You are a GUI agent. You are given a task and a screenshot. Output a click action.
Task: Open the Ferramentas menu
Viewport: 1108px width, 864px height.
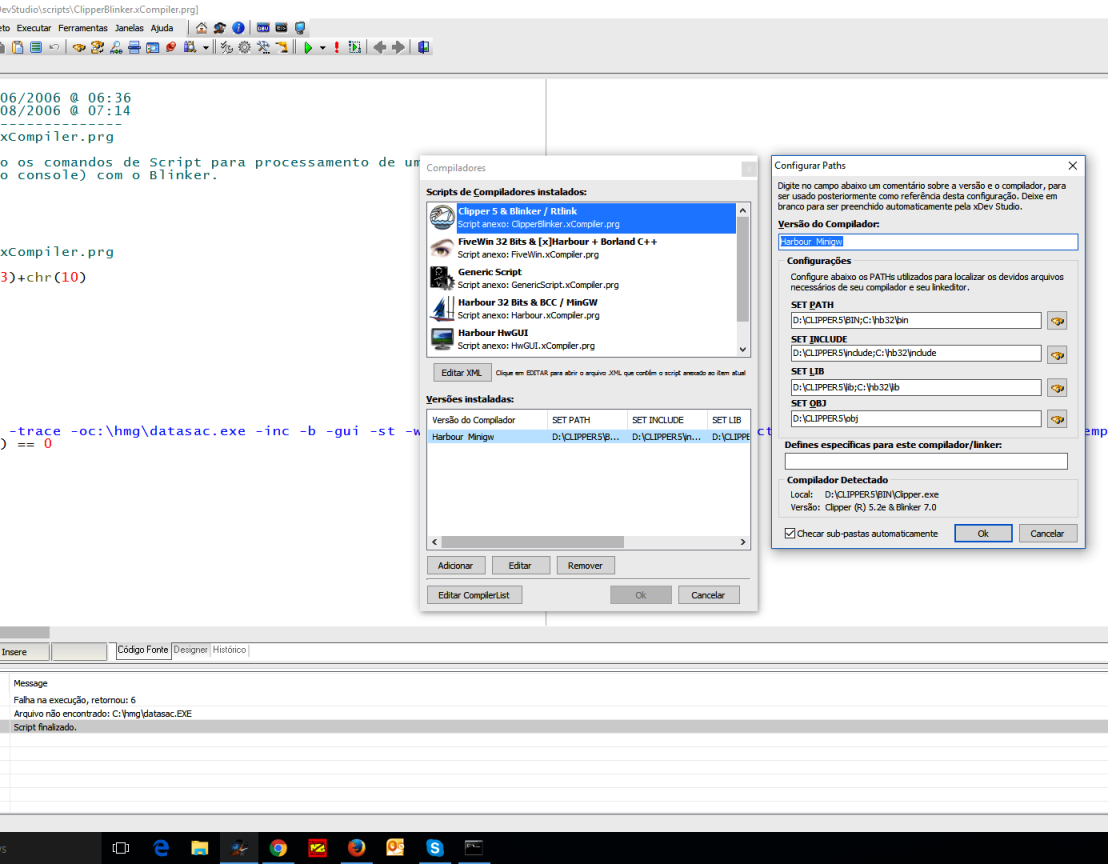(x=84, y=28)
